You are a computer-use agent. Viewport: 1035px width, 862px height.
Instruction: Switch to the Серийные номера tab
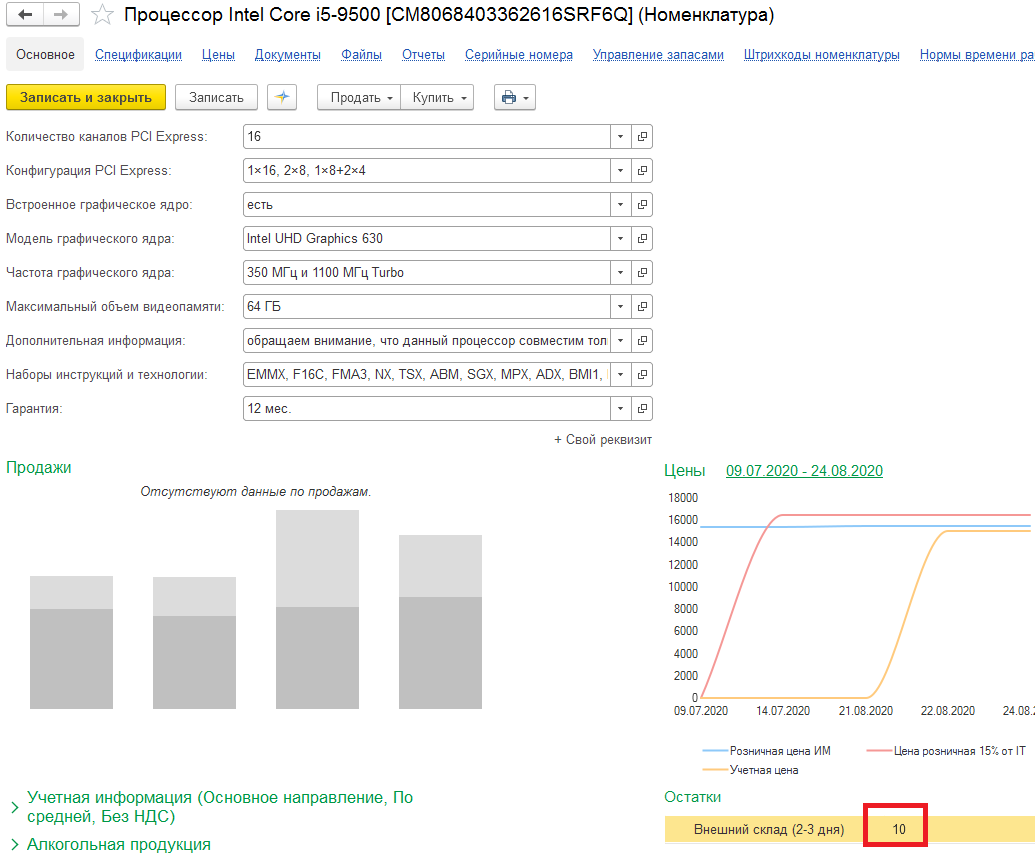coord(519,54)
